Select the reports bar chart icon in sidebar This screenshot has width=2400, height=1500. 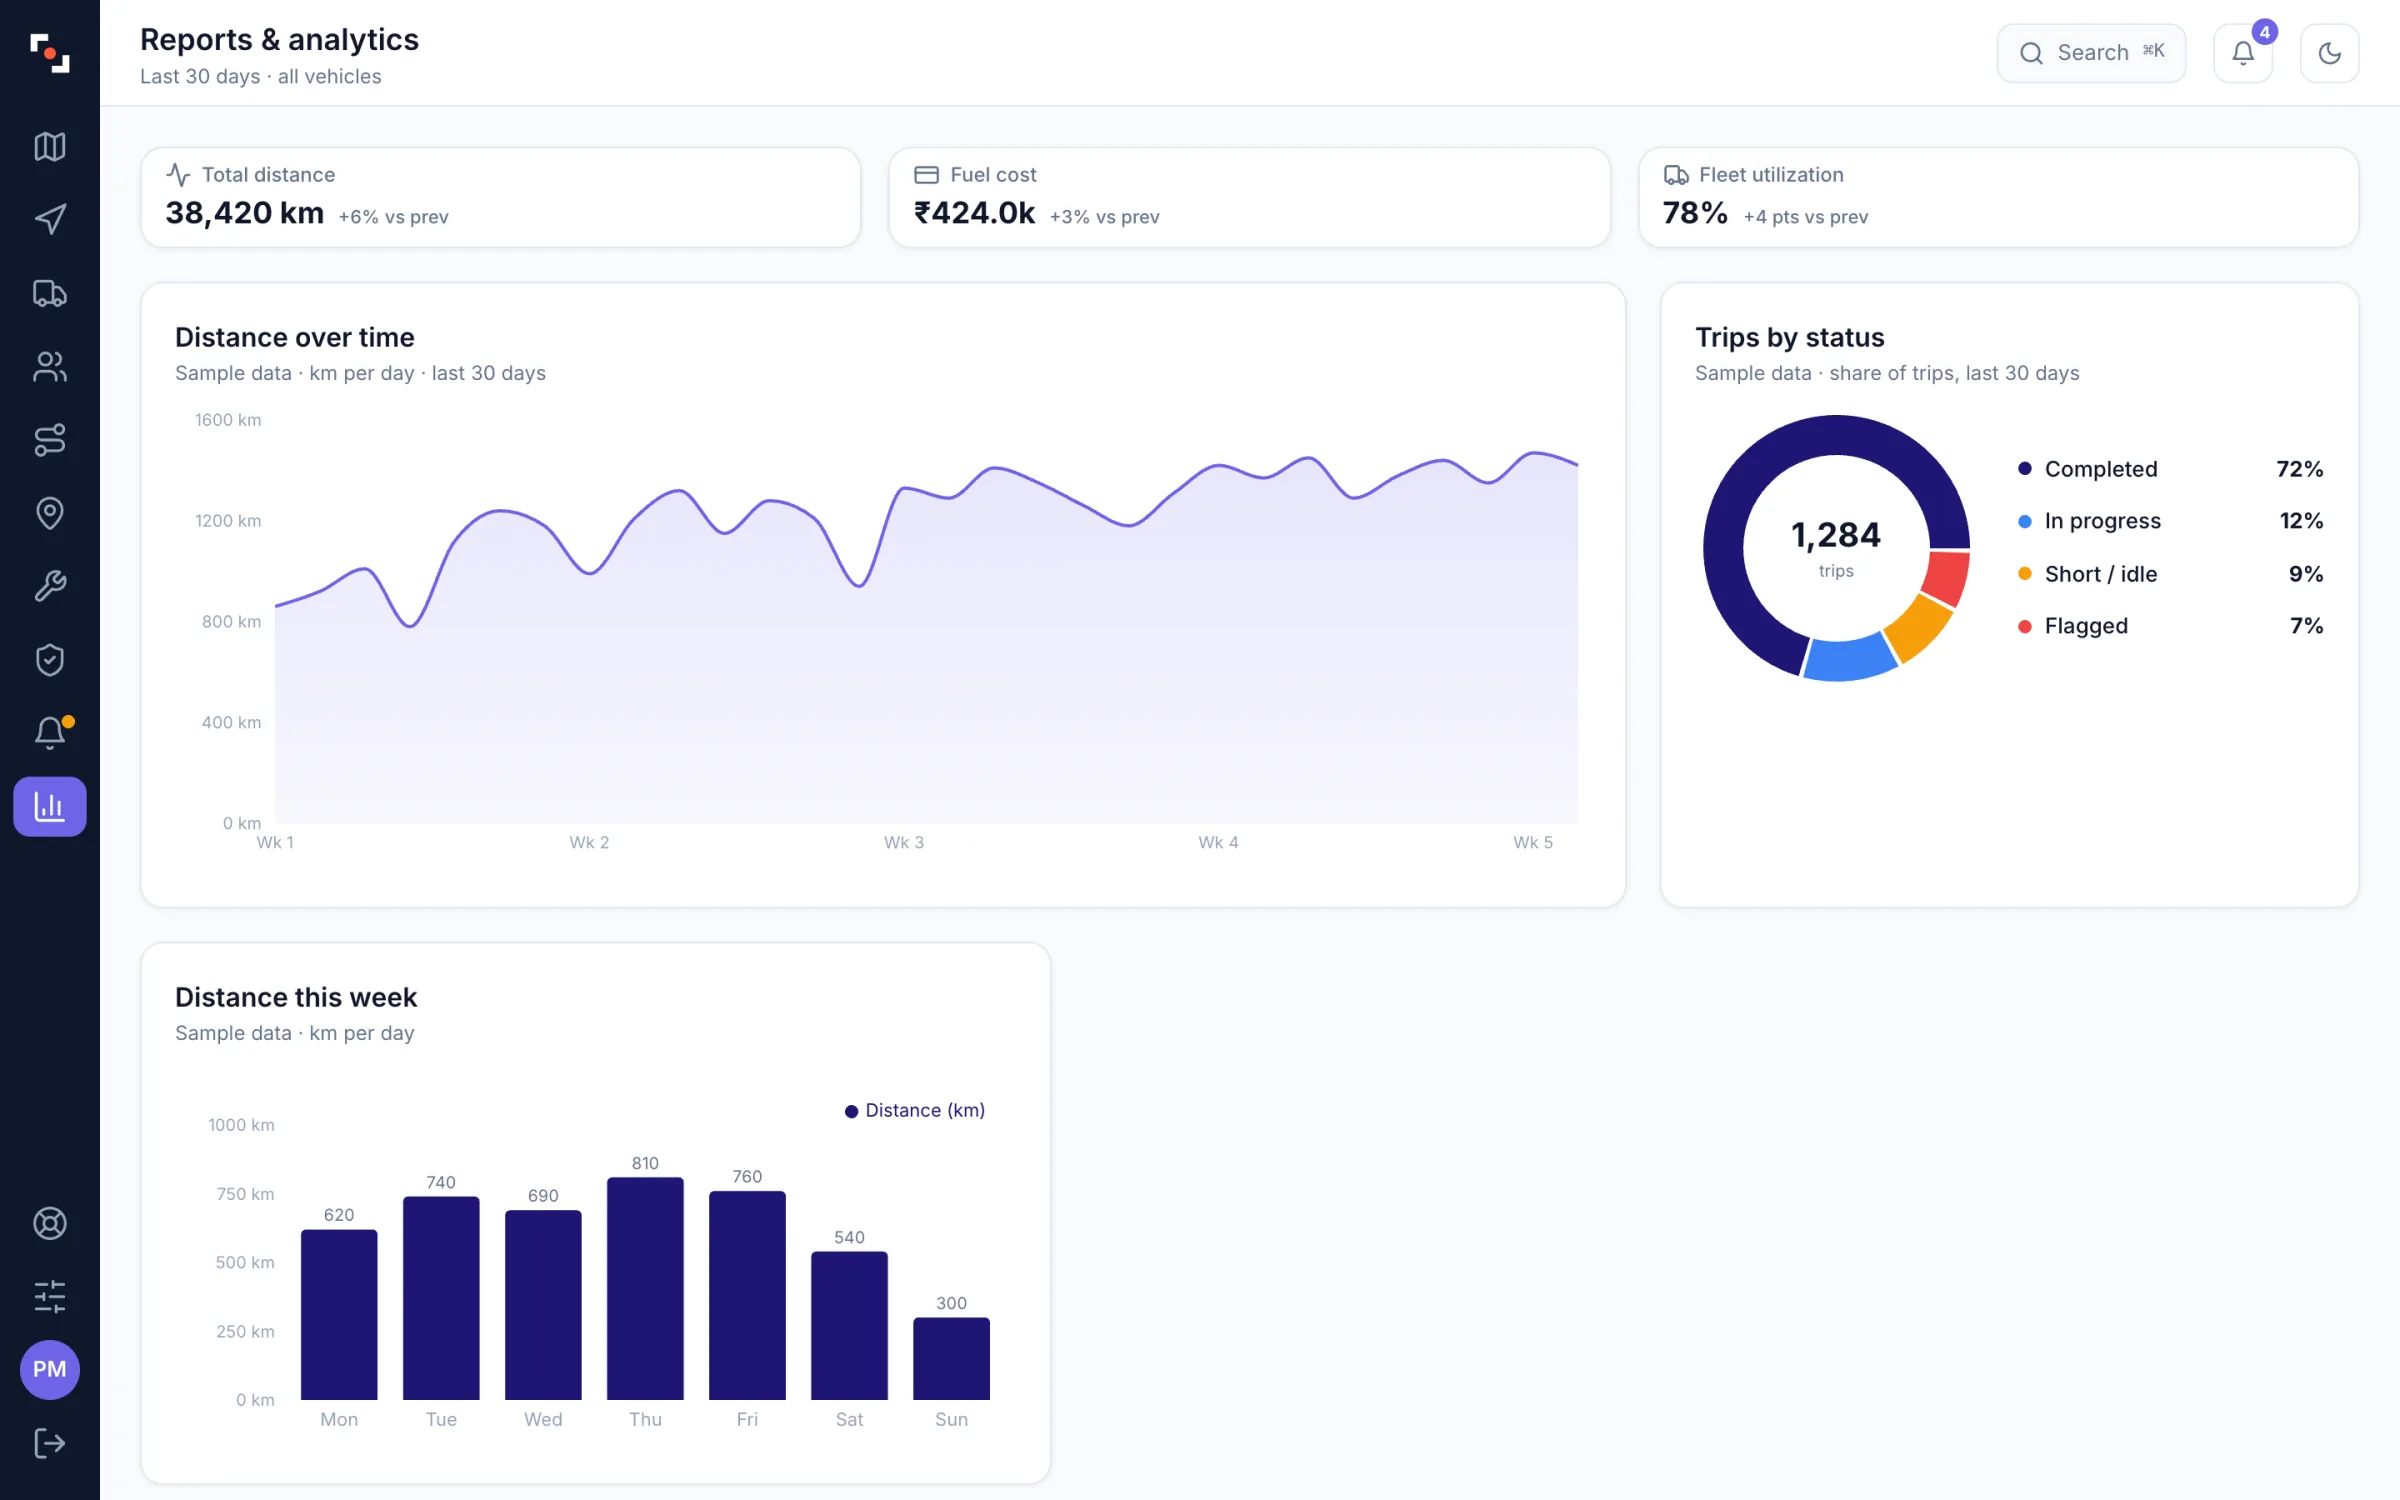coord(49,806)
